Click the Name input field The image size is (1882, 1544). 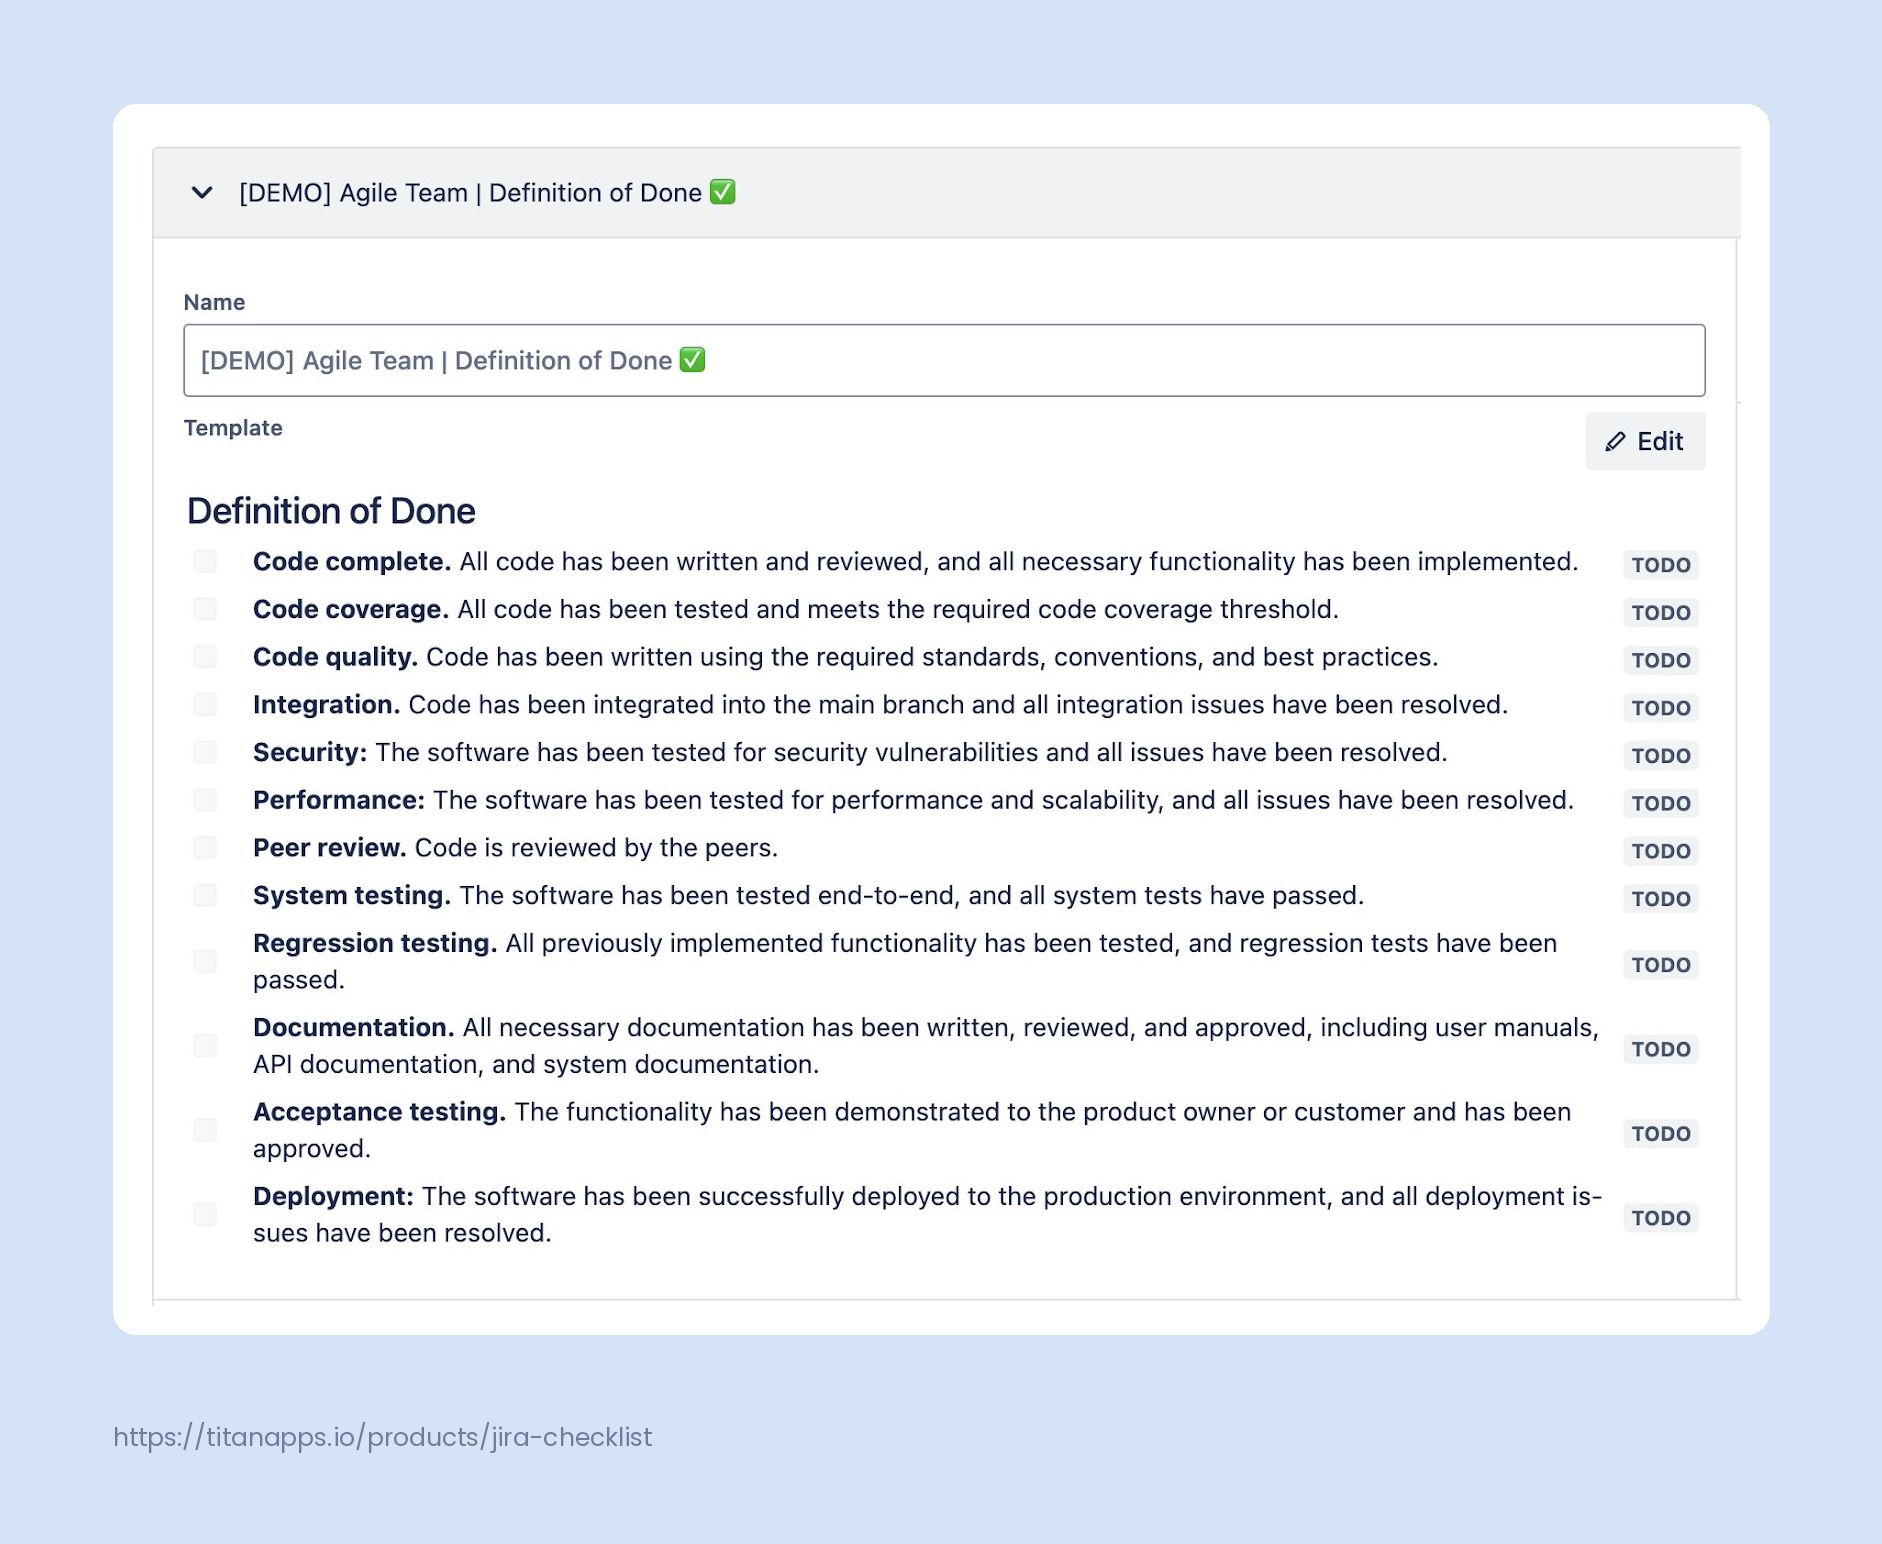click(944, 360)
